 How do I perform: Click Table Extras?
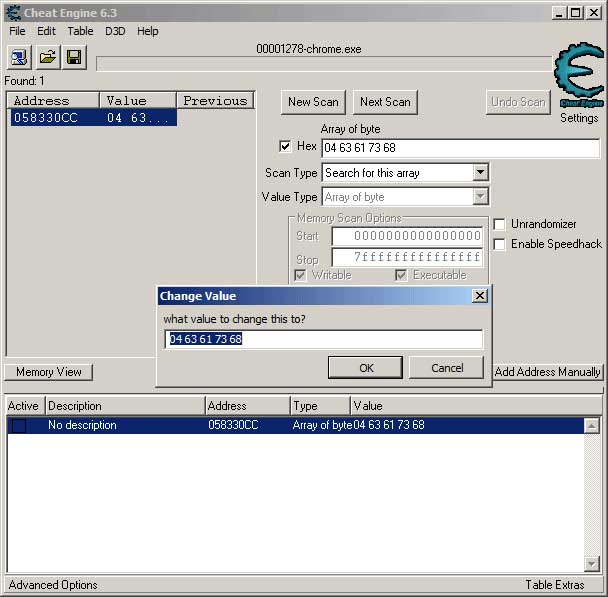pos(555,585)
